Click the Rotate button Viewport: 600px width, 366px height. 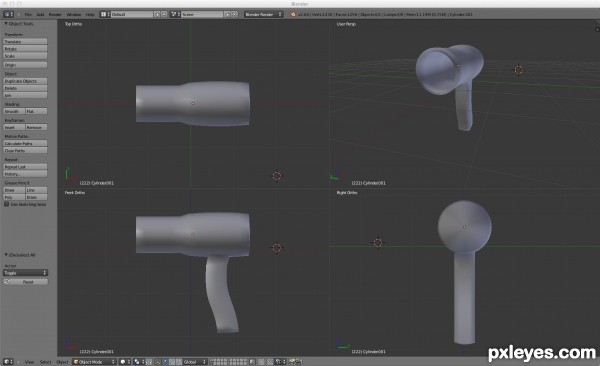[25, 49]
